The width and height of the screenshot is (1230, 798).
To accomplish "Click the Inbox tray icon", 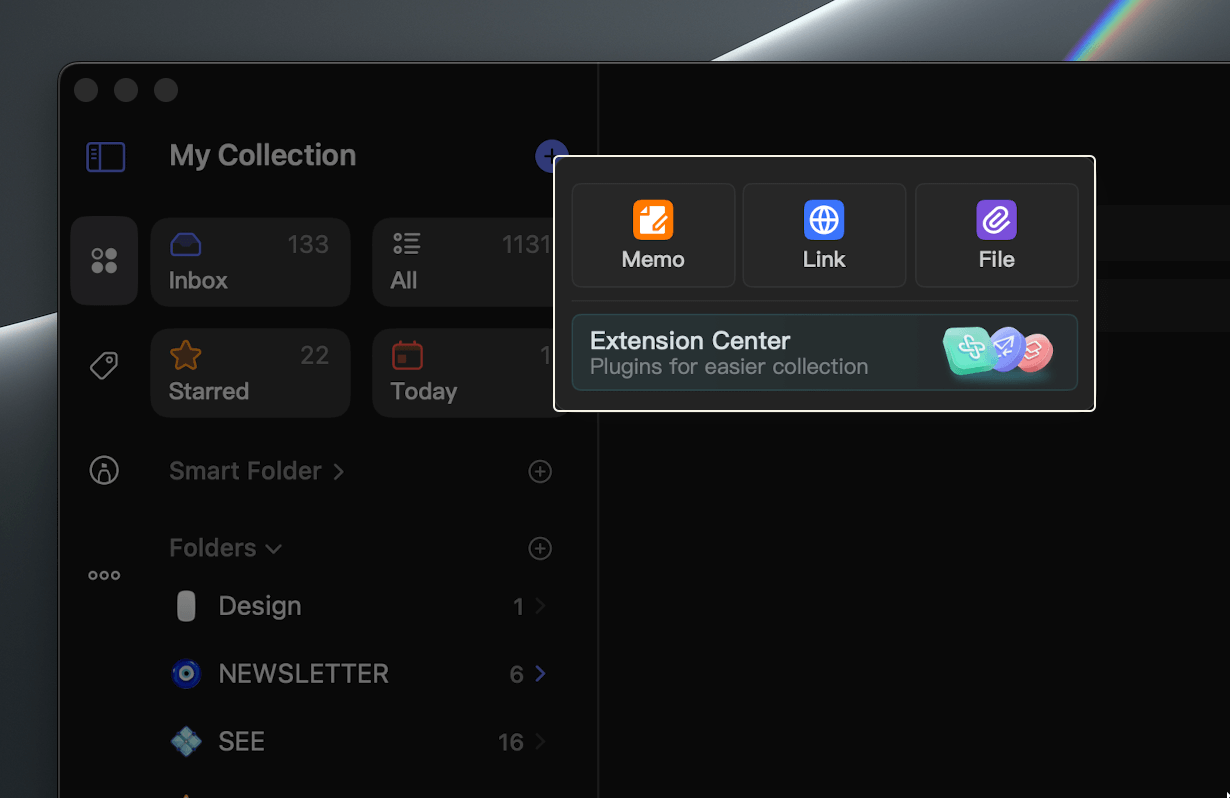I will point(186,244).
